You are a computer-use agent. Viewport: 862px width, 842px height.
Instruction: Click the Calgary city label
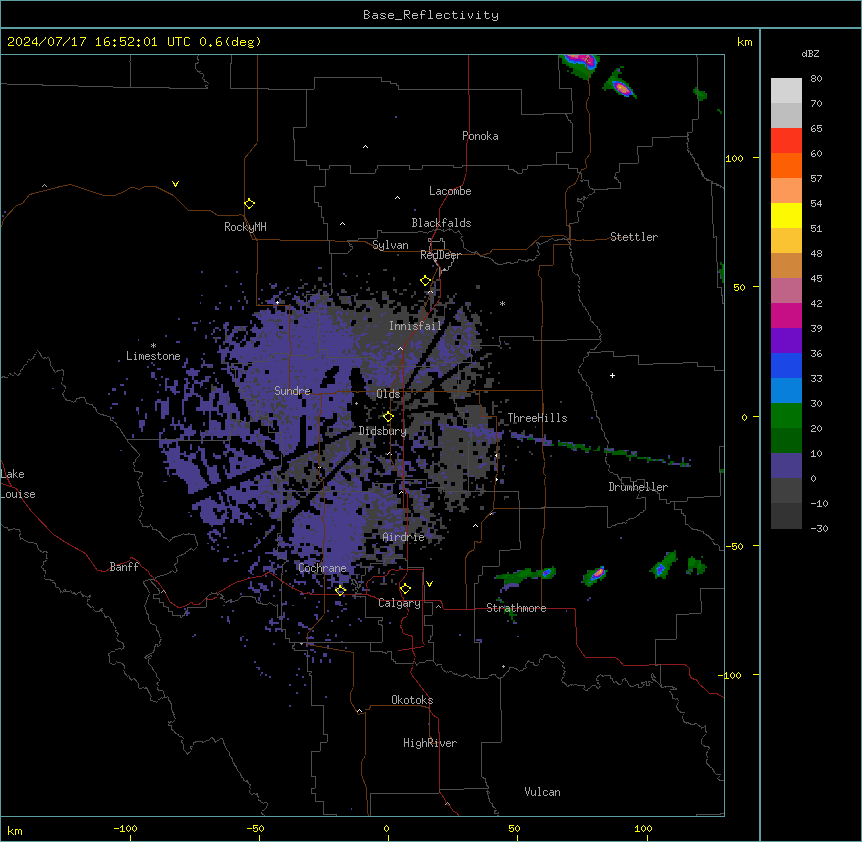tap(399, 603)
